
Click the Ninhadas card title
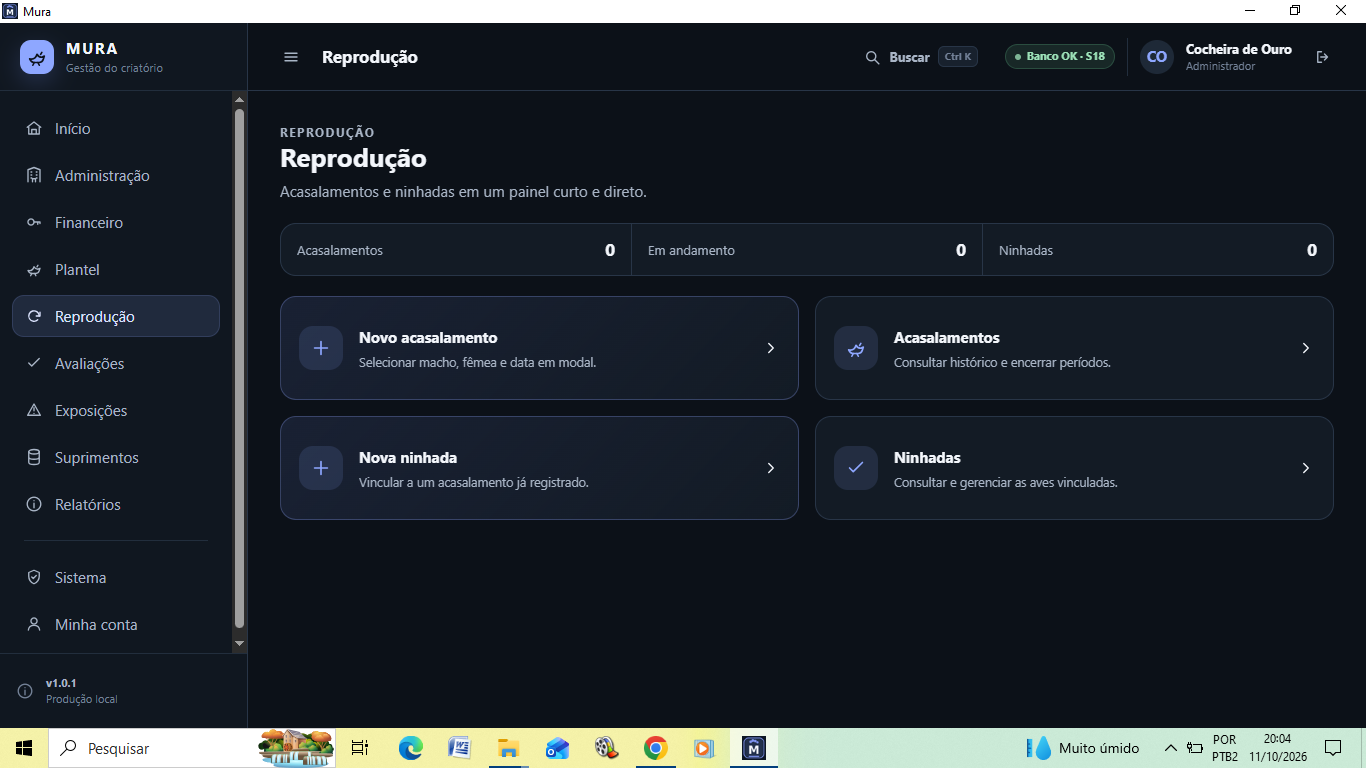(927, 458)
